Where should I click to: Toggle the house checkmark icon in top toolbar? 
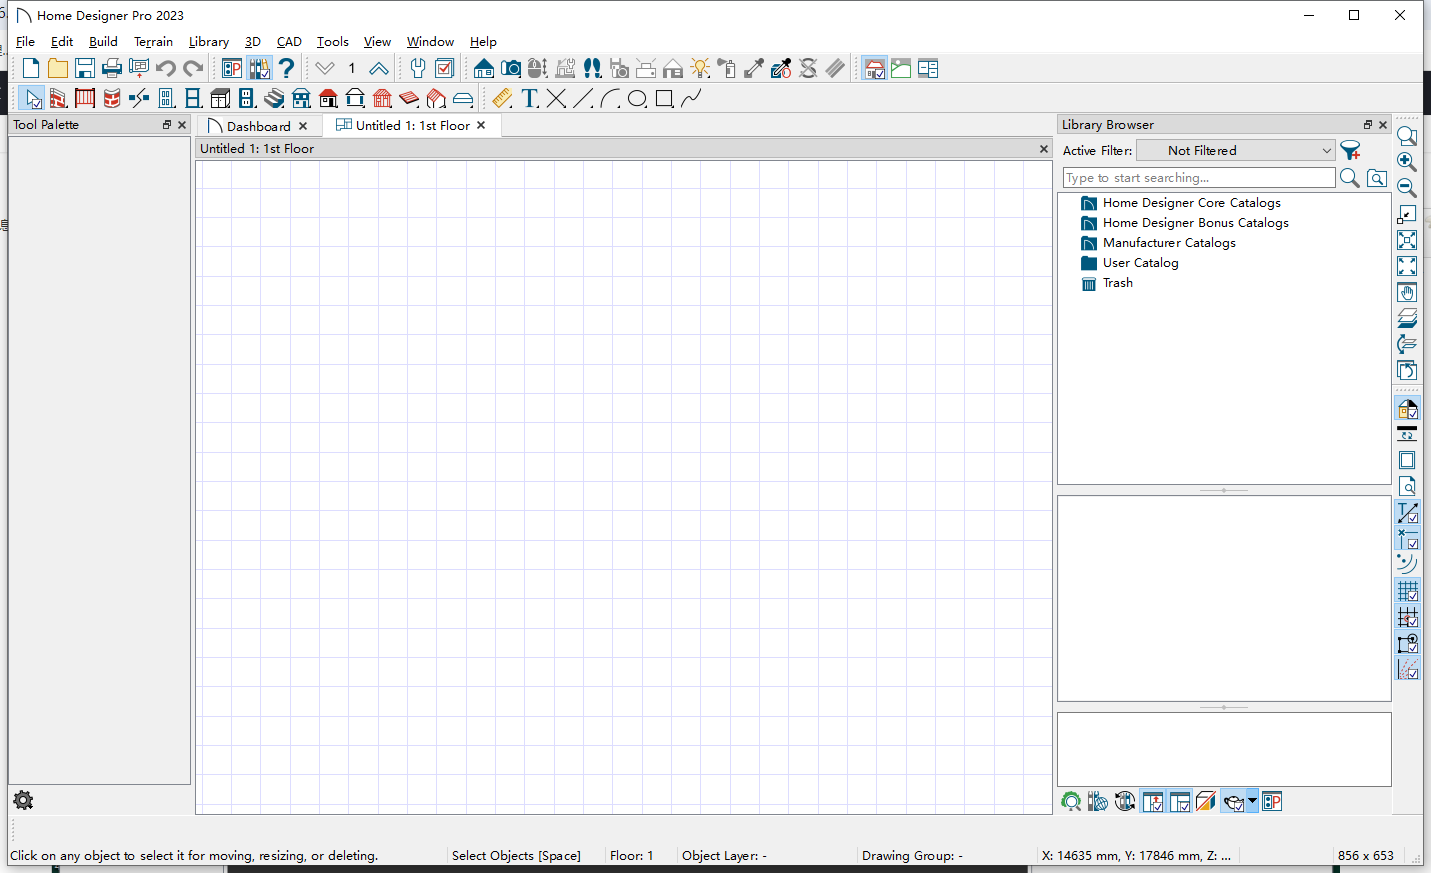tap(874, 68)
